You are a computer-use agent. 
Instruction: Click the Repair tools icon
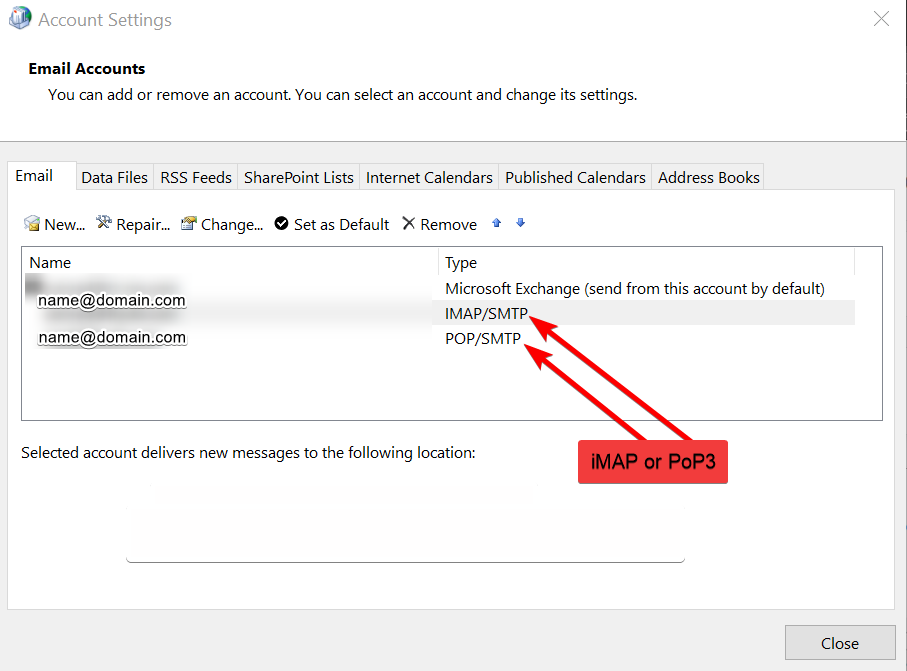point(104,223)
